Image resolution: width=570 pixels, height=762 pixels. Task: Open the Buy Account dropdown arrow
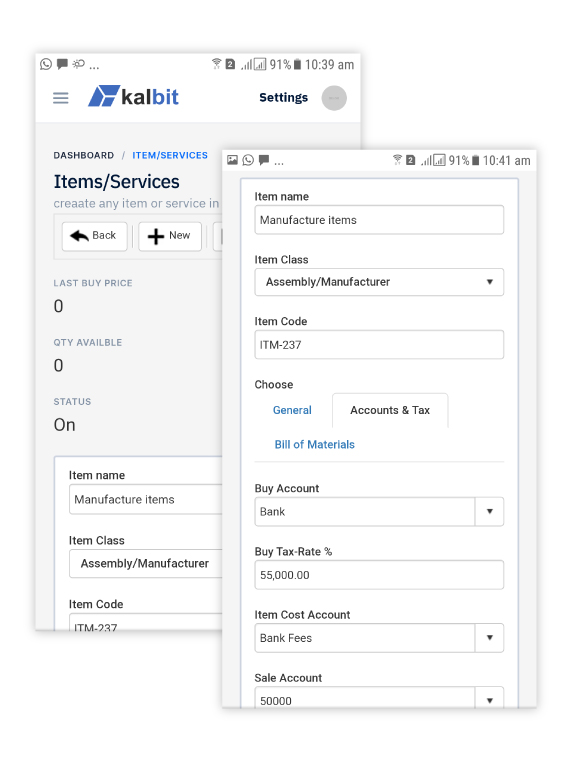click(489, 512)
